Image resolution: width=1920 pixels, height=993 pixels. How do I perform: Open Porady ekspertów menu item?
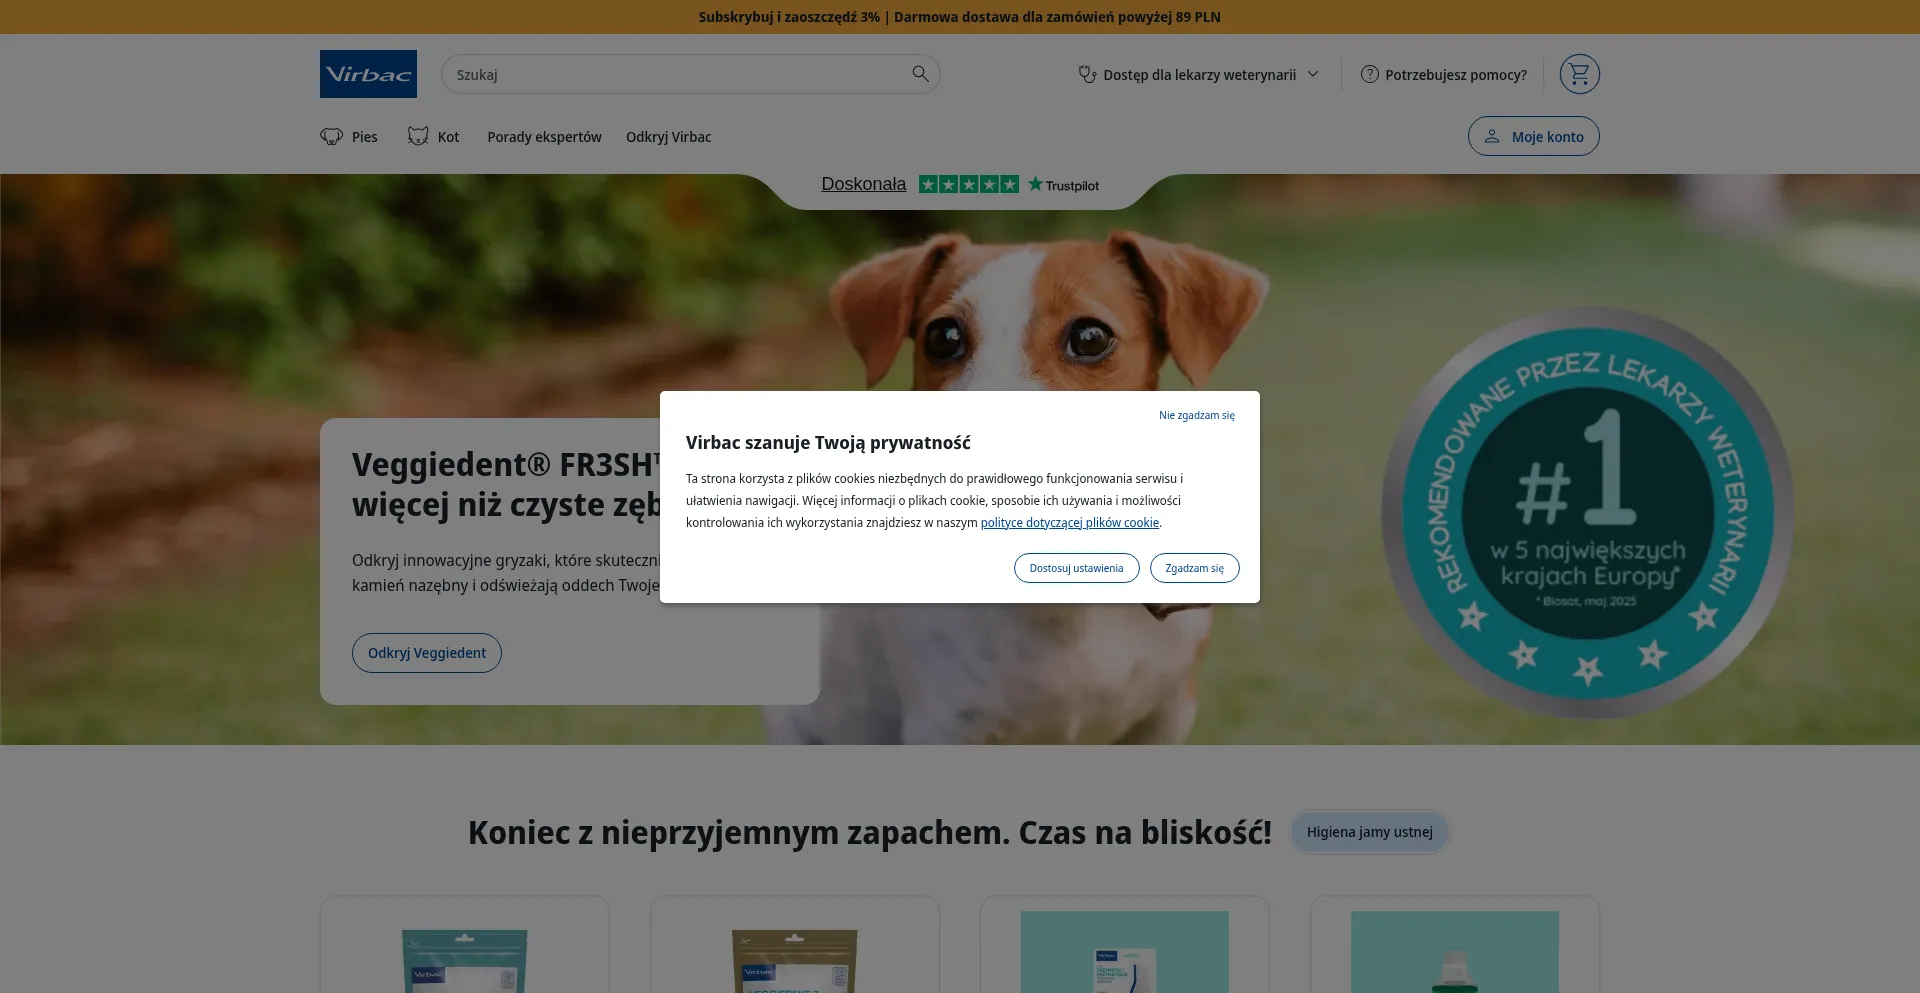[544, 137]
